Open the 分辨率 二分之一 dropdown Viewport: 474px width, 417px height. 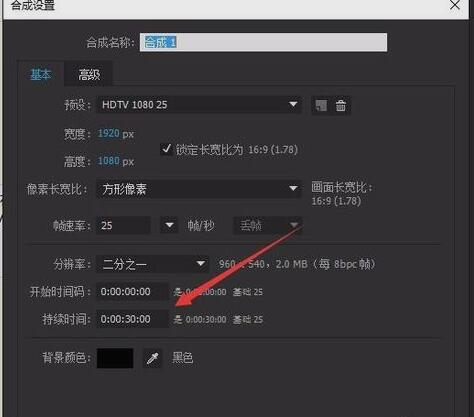tap(153, 264)
